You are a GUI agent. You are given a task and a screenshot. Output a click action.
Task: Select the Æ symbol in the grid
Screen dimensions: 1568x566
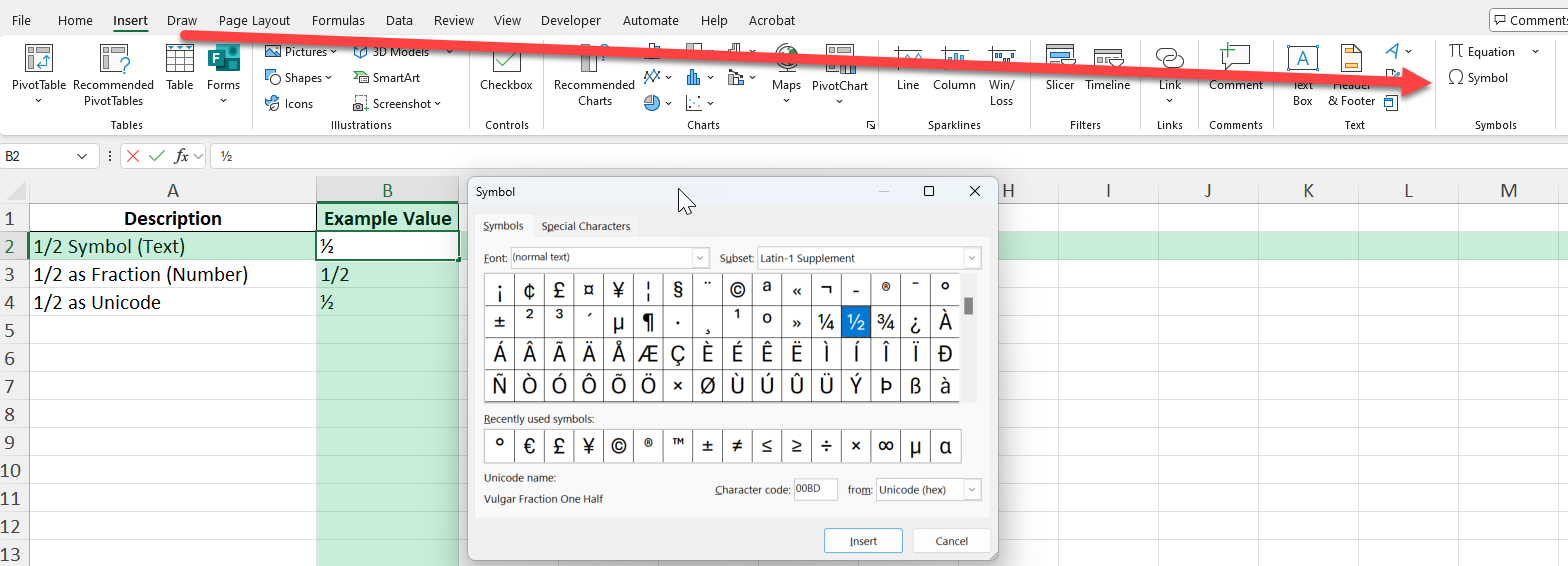tap(648, 353)
